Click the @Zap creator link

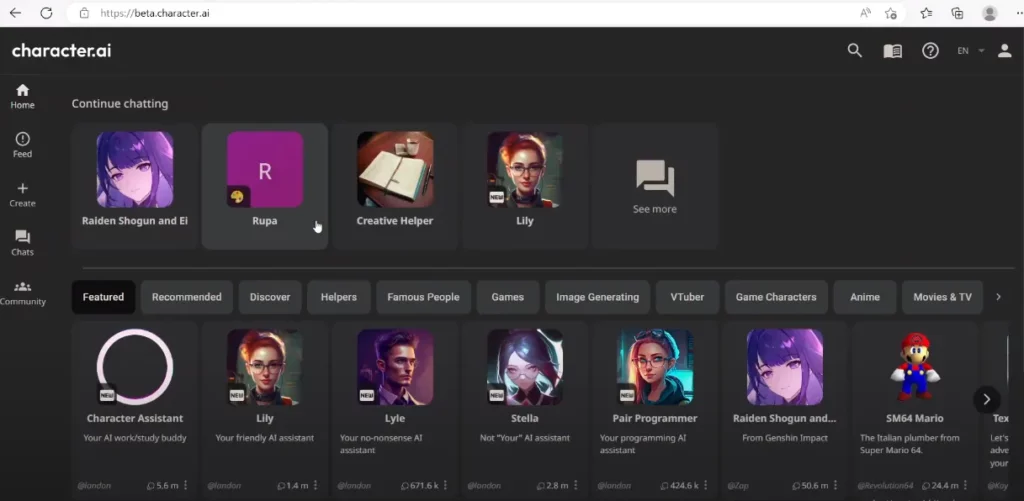click(737, 486)
